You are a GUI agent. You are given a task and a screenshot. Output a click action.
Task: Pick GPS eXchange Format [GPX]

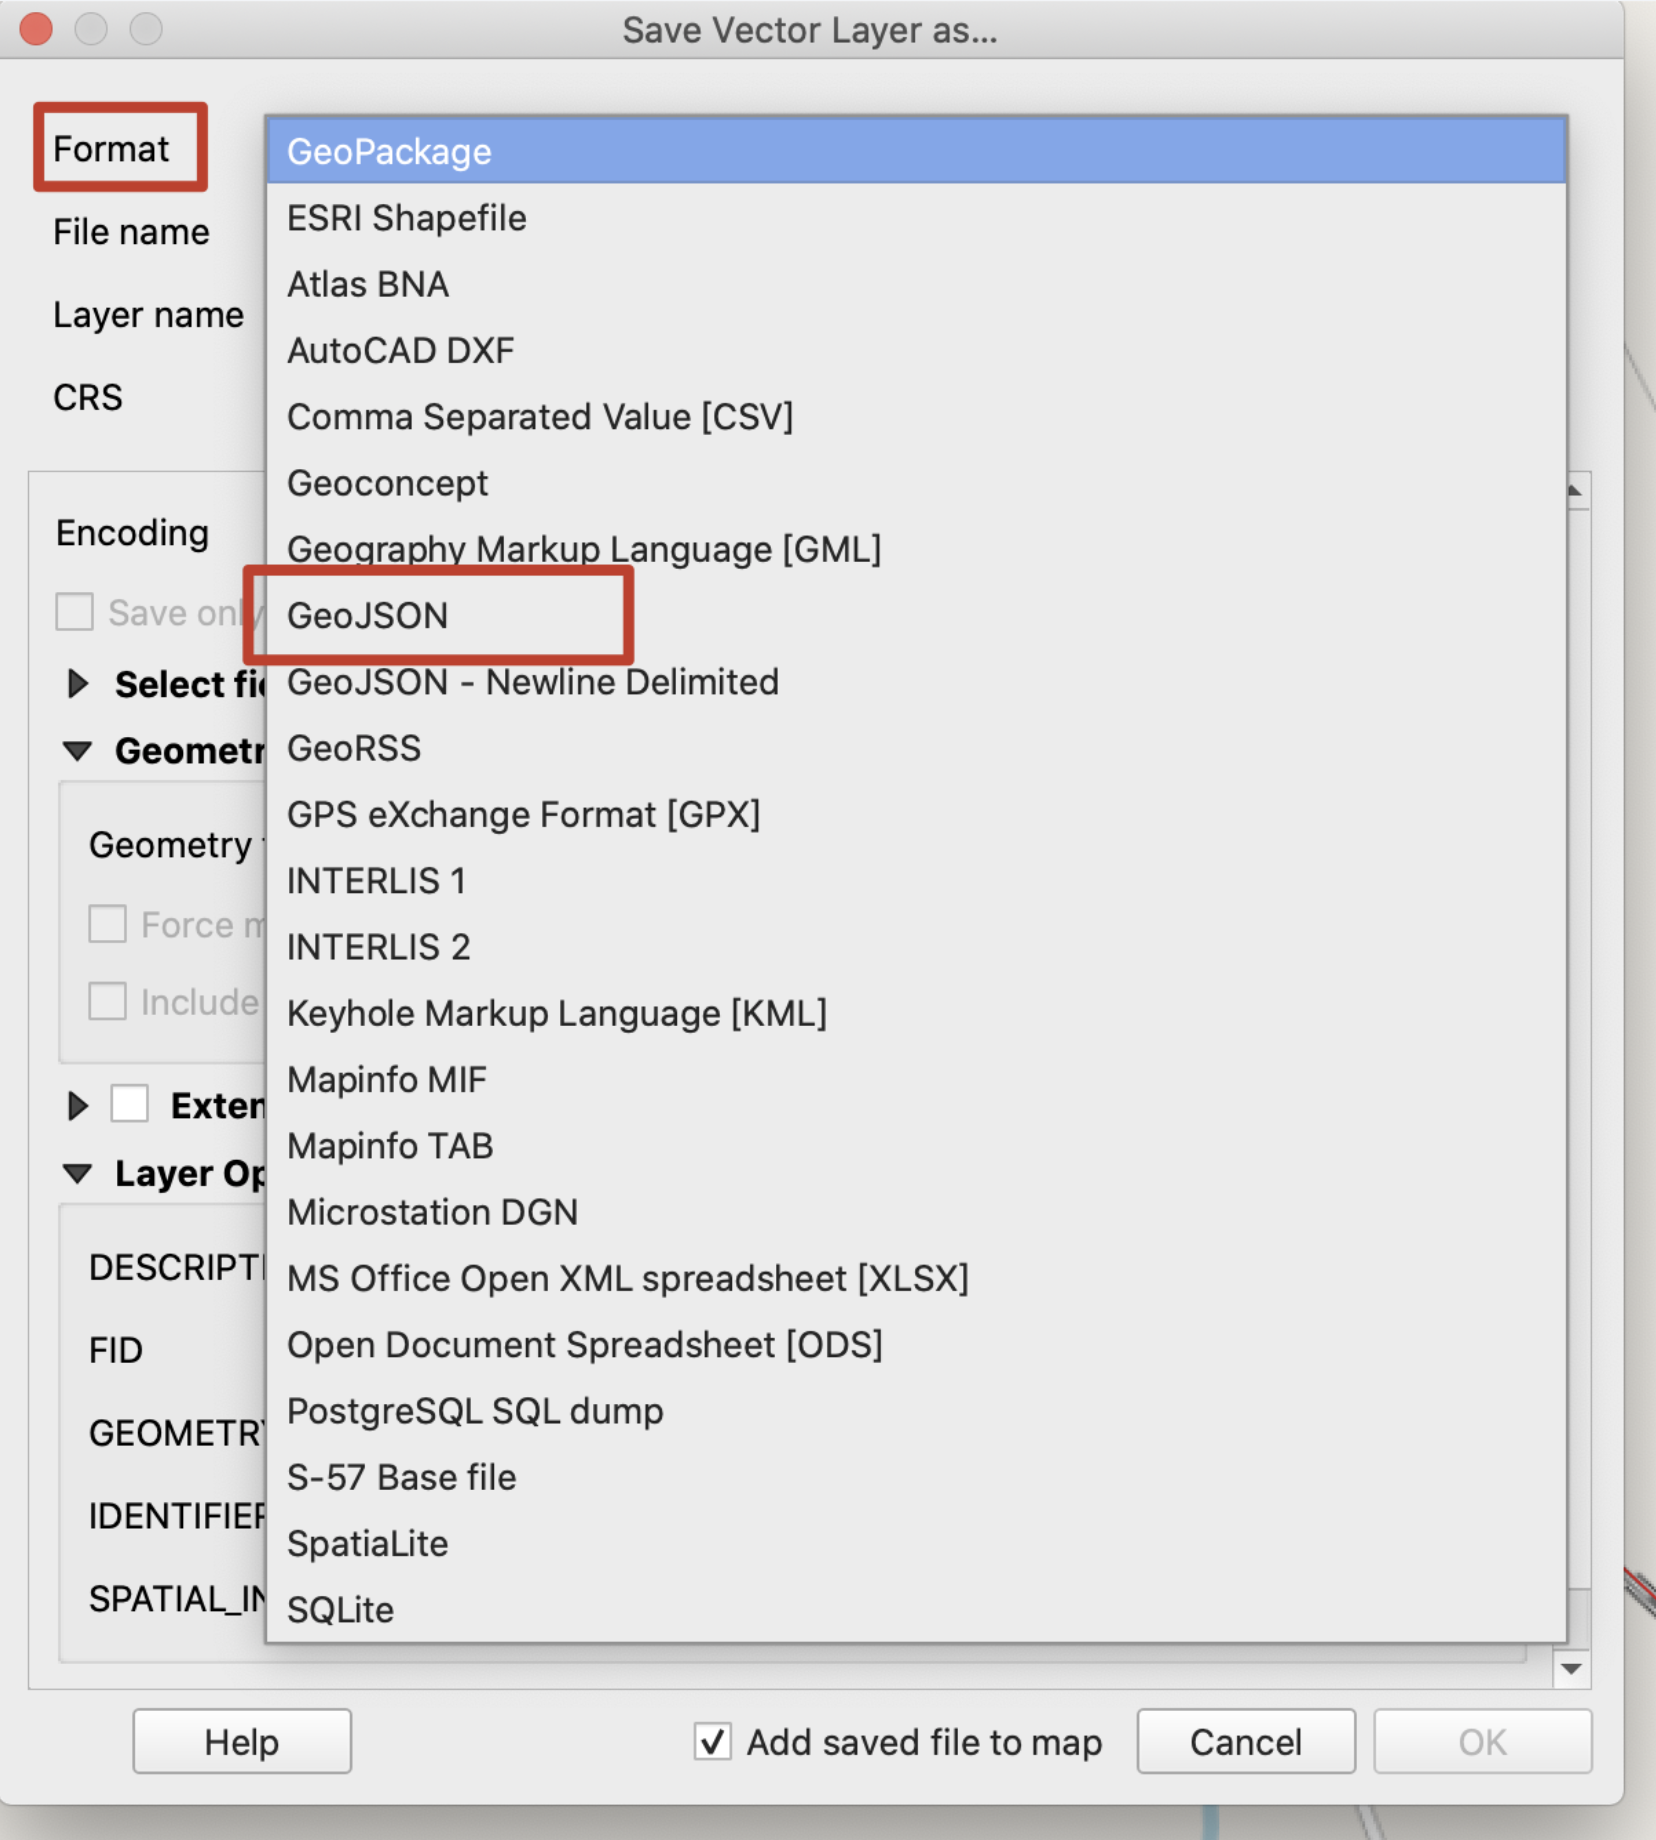point(523,814)
